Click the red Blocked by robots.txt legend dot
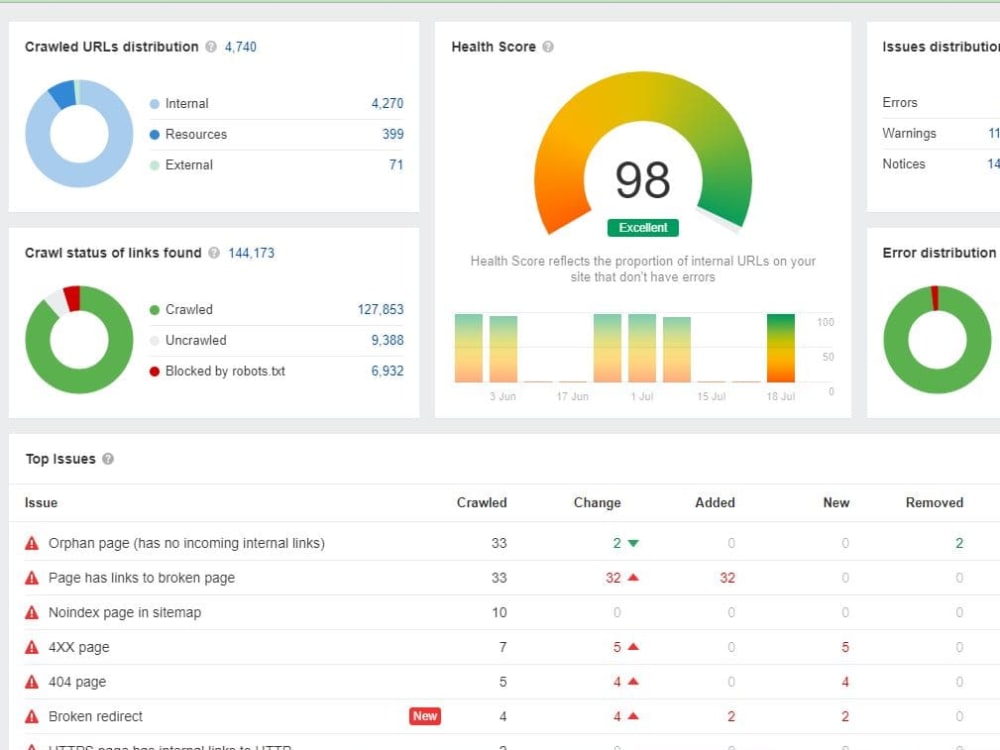 [154, 371]
